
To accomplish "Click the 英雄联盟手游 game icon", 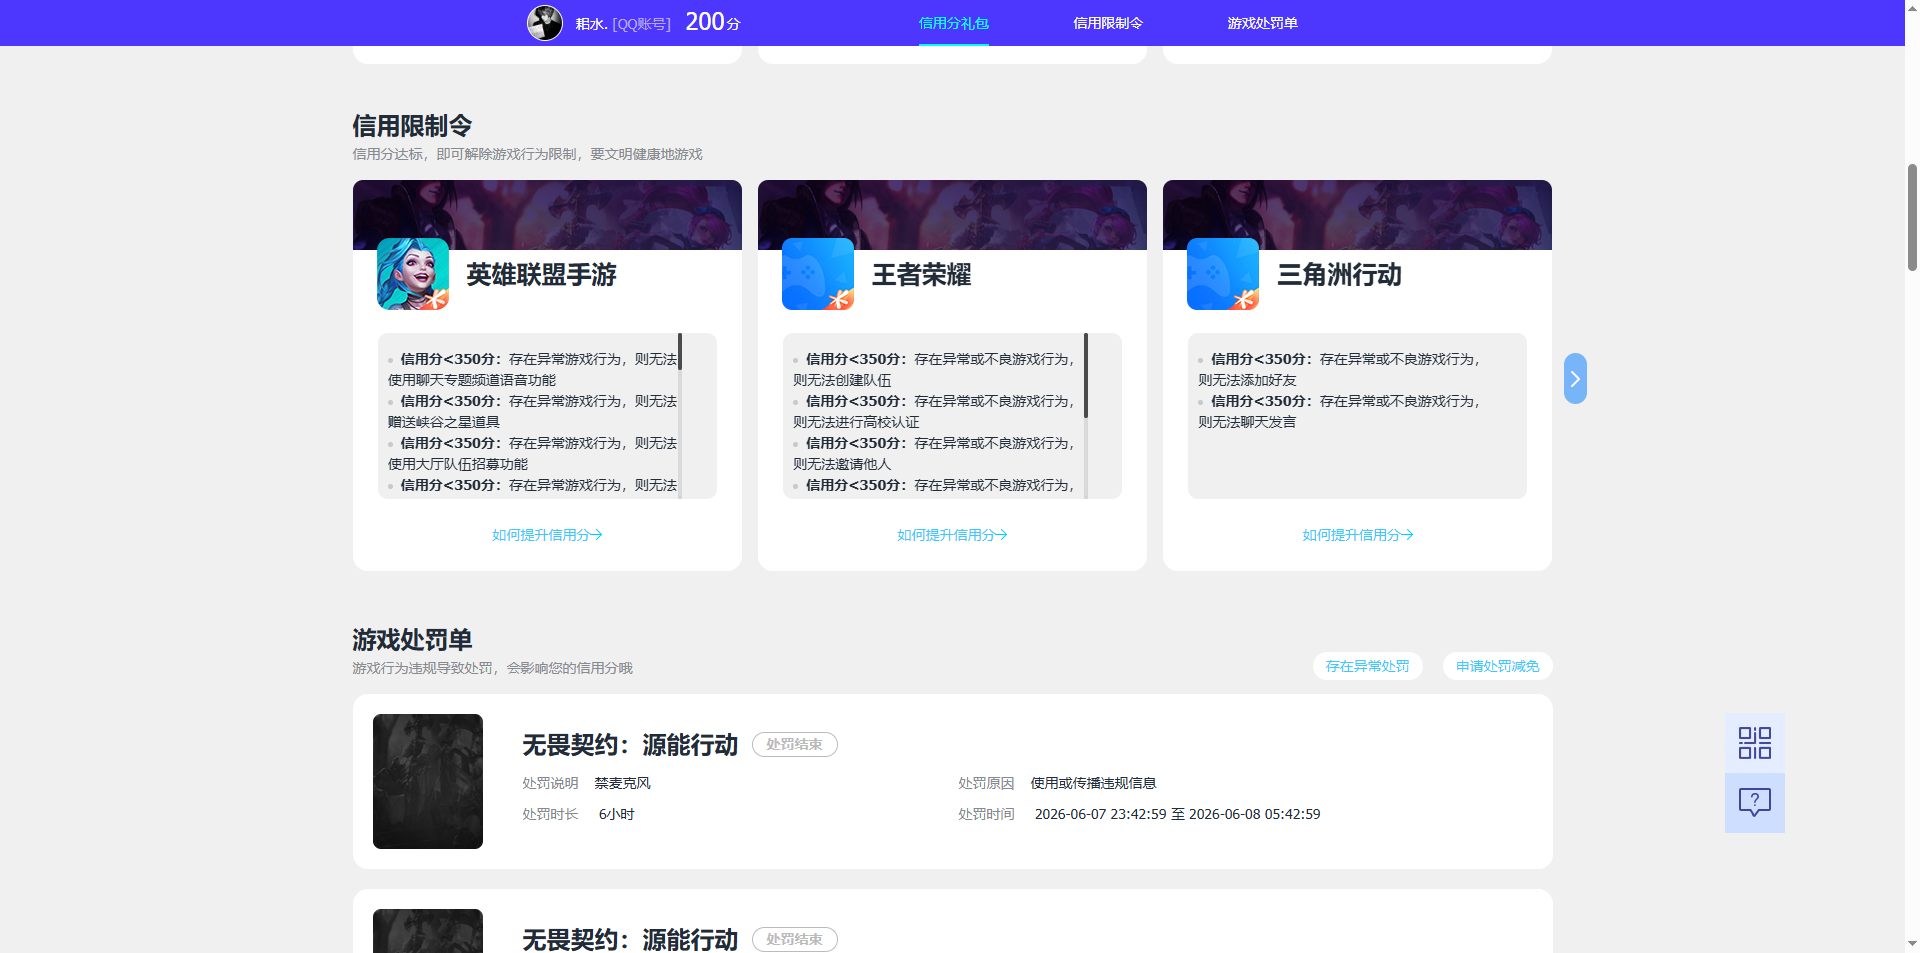I will click(413, 274).
